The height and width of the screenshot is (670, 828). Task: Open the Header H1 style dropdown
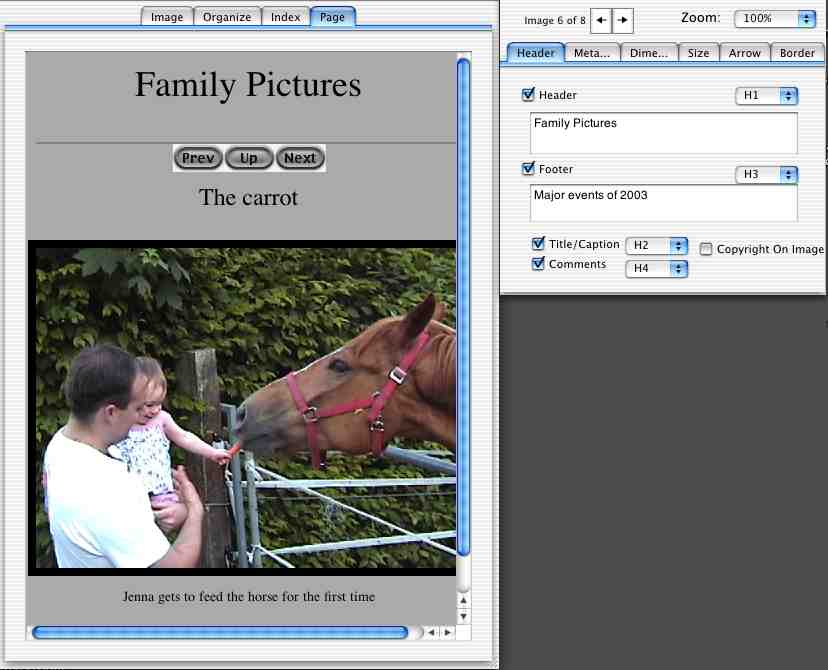765,96
